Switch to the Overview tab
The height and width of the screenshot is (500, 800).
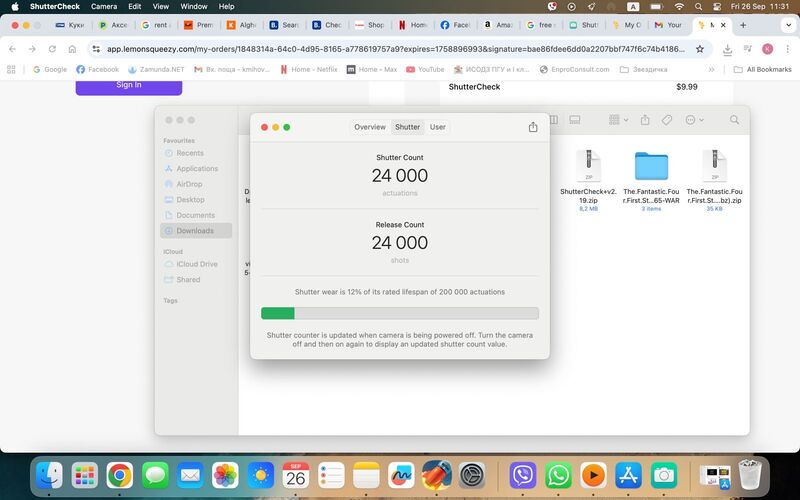[x=369, y=127]
